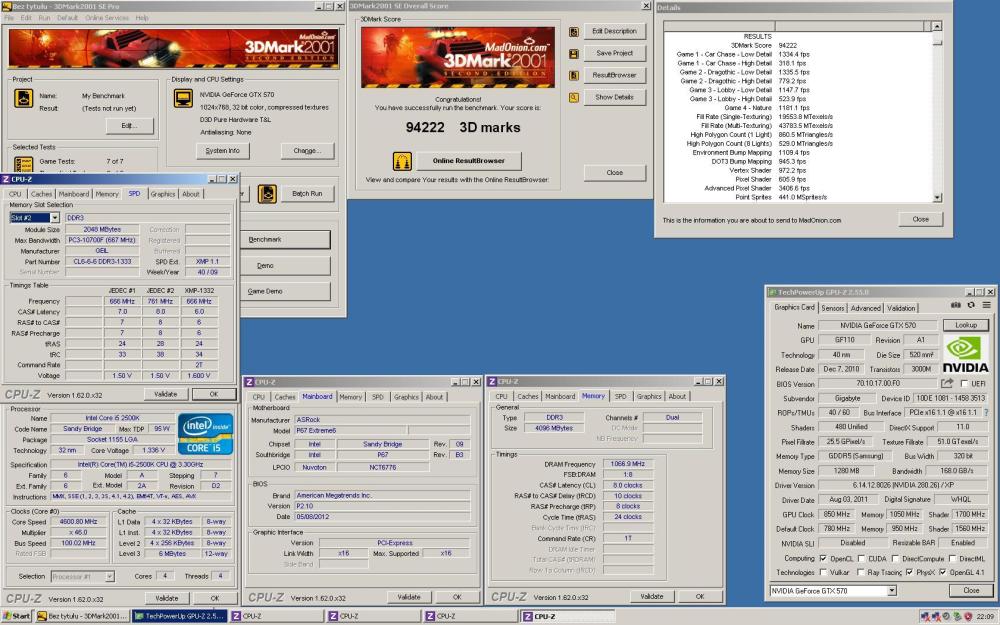Image resolution: width=1000 pixels, height=625 pixels.
Task: Toggle the Ray Tracing checkbox in GPU-Z
Action: coord(860,572)
